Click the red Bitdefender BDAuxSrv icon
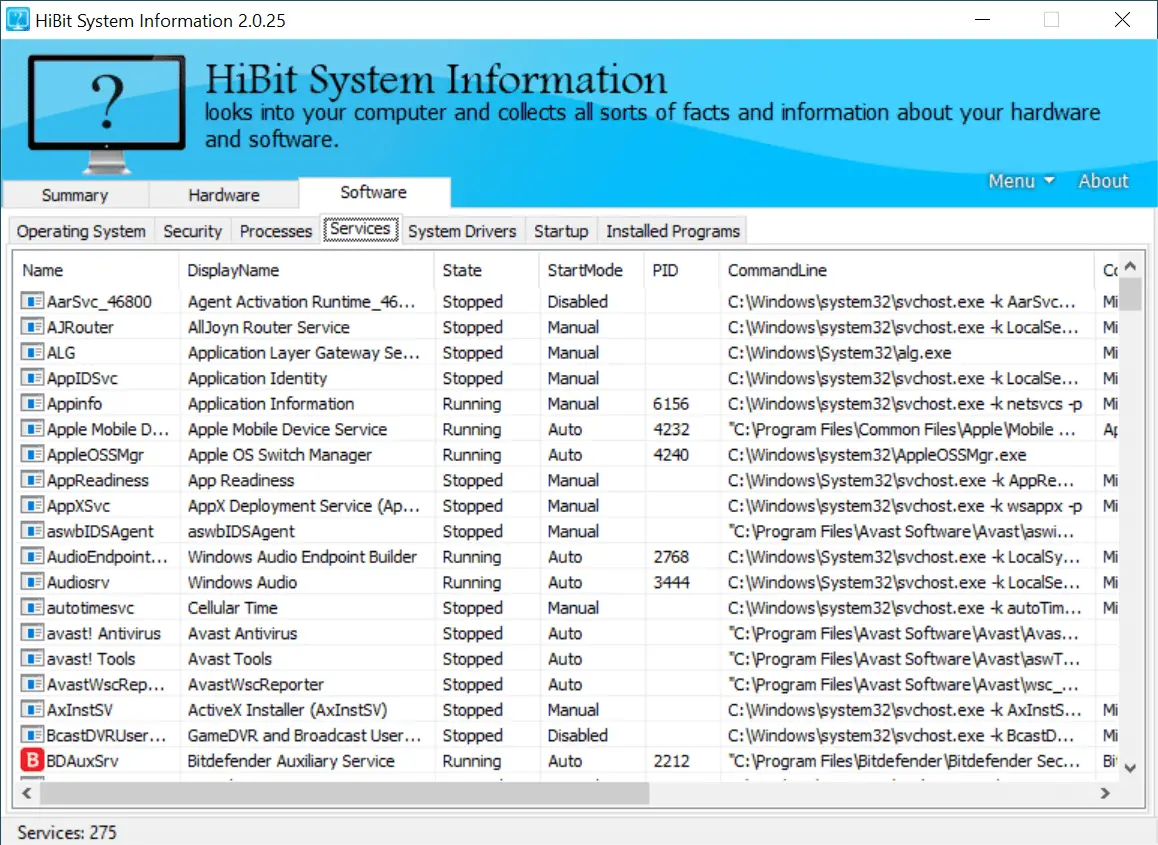 tap(32, 760)
